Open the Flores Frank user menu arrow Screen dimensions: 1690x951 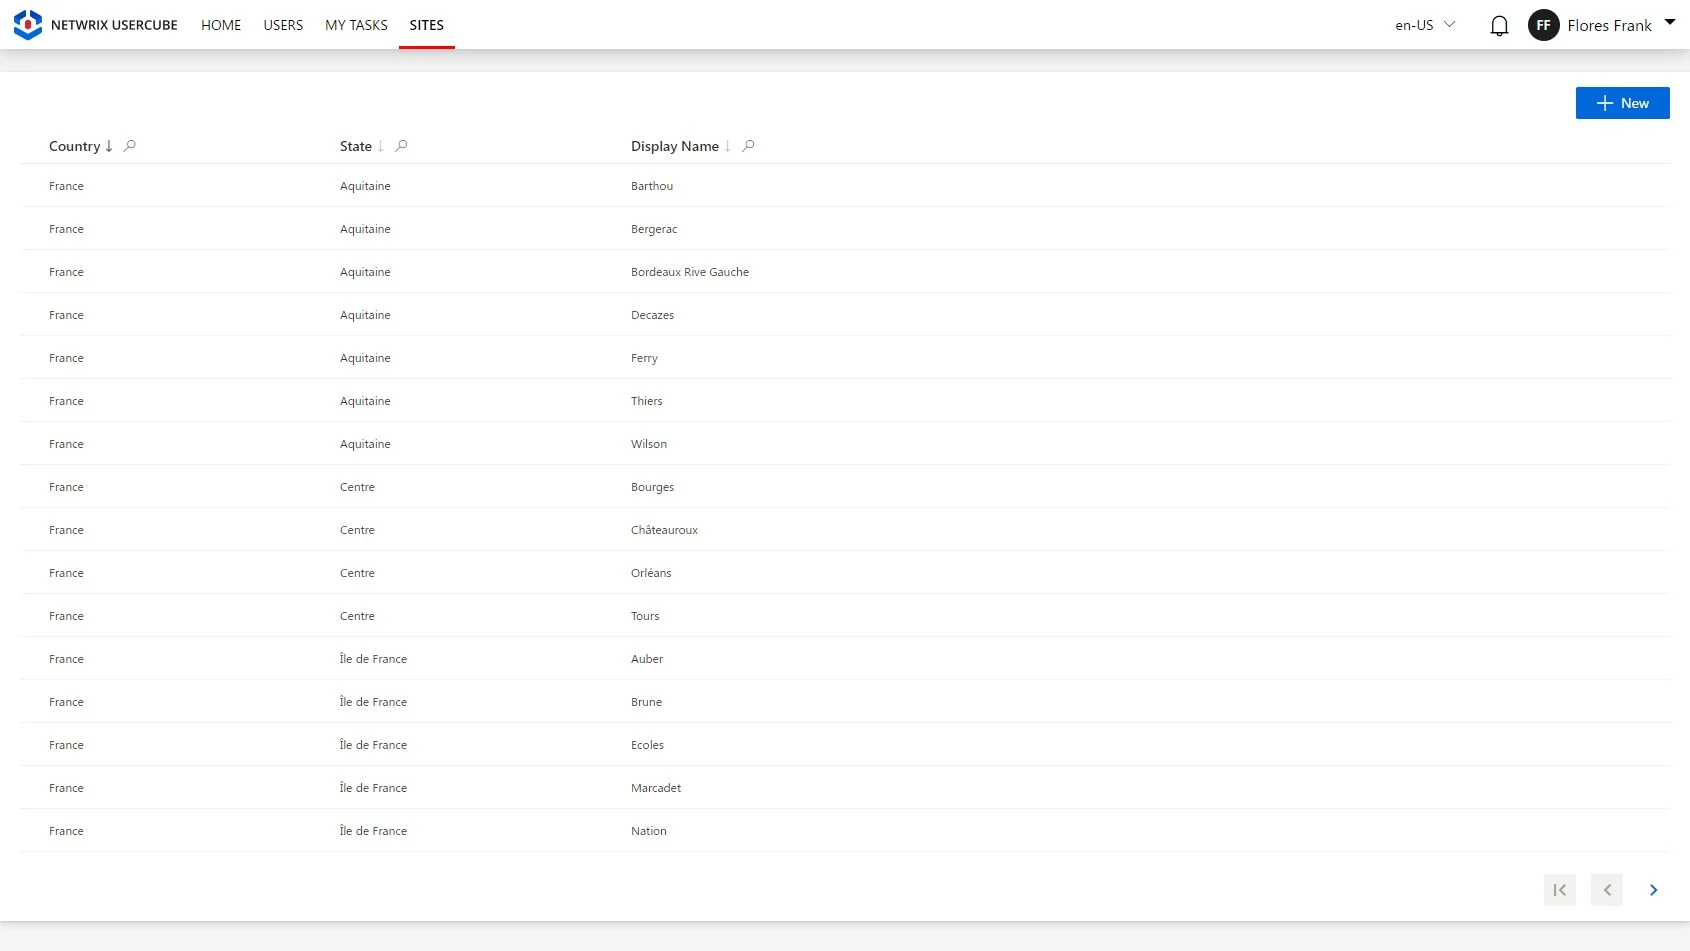[1670, 22]
